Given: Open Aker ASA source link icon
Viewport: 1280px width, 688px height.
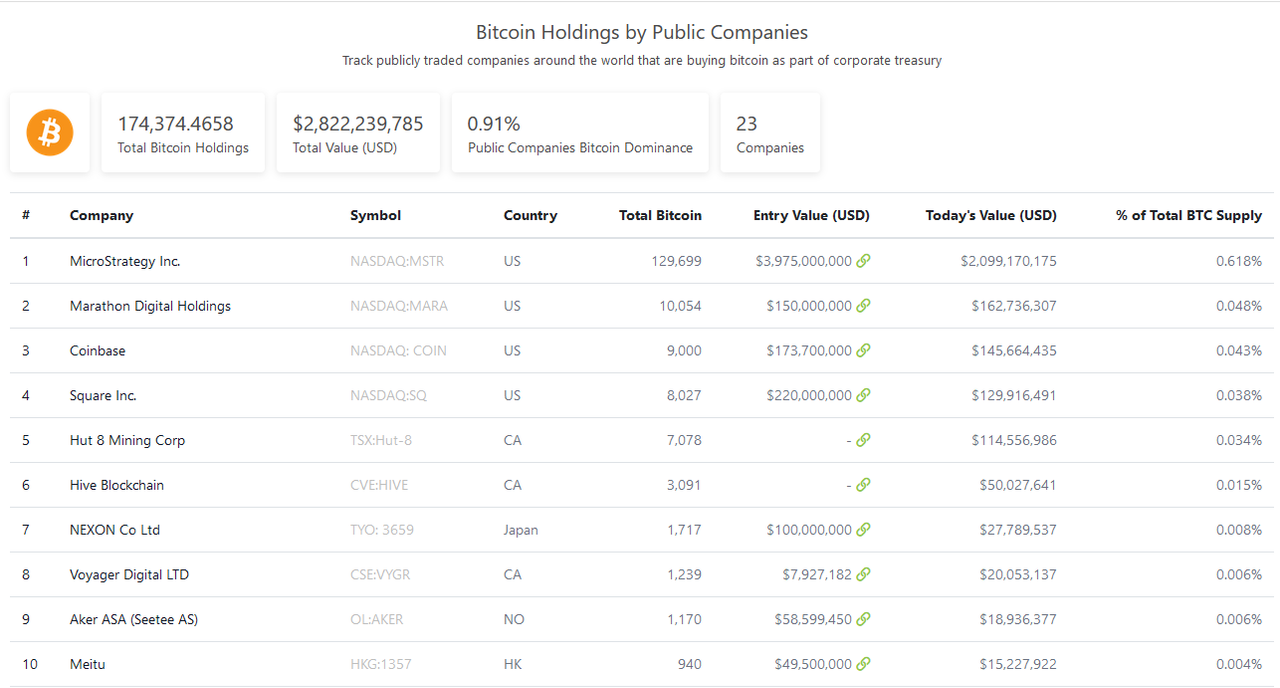Looking at the screenshot, I should 863,619.
